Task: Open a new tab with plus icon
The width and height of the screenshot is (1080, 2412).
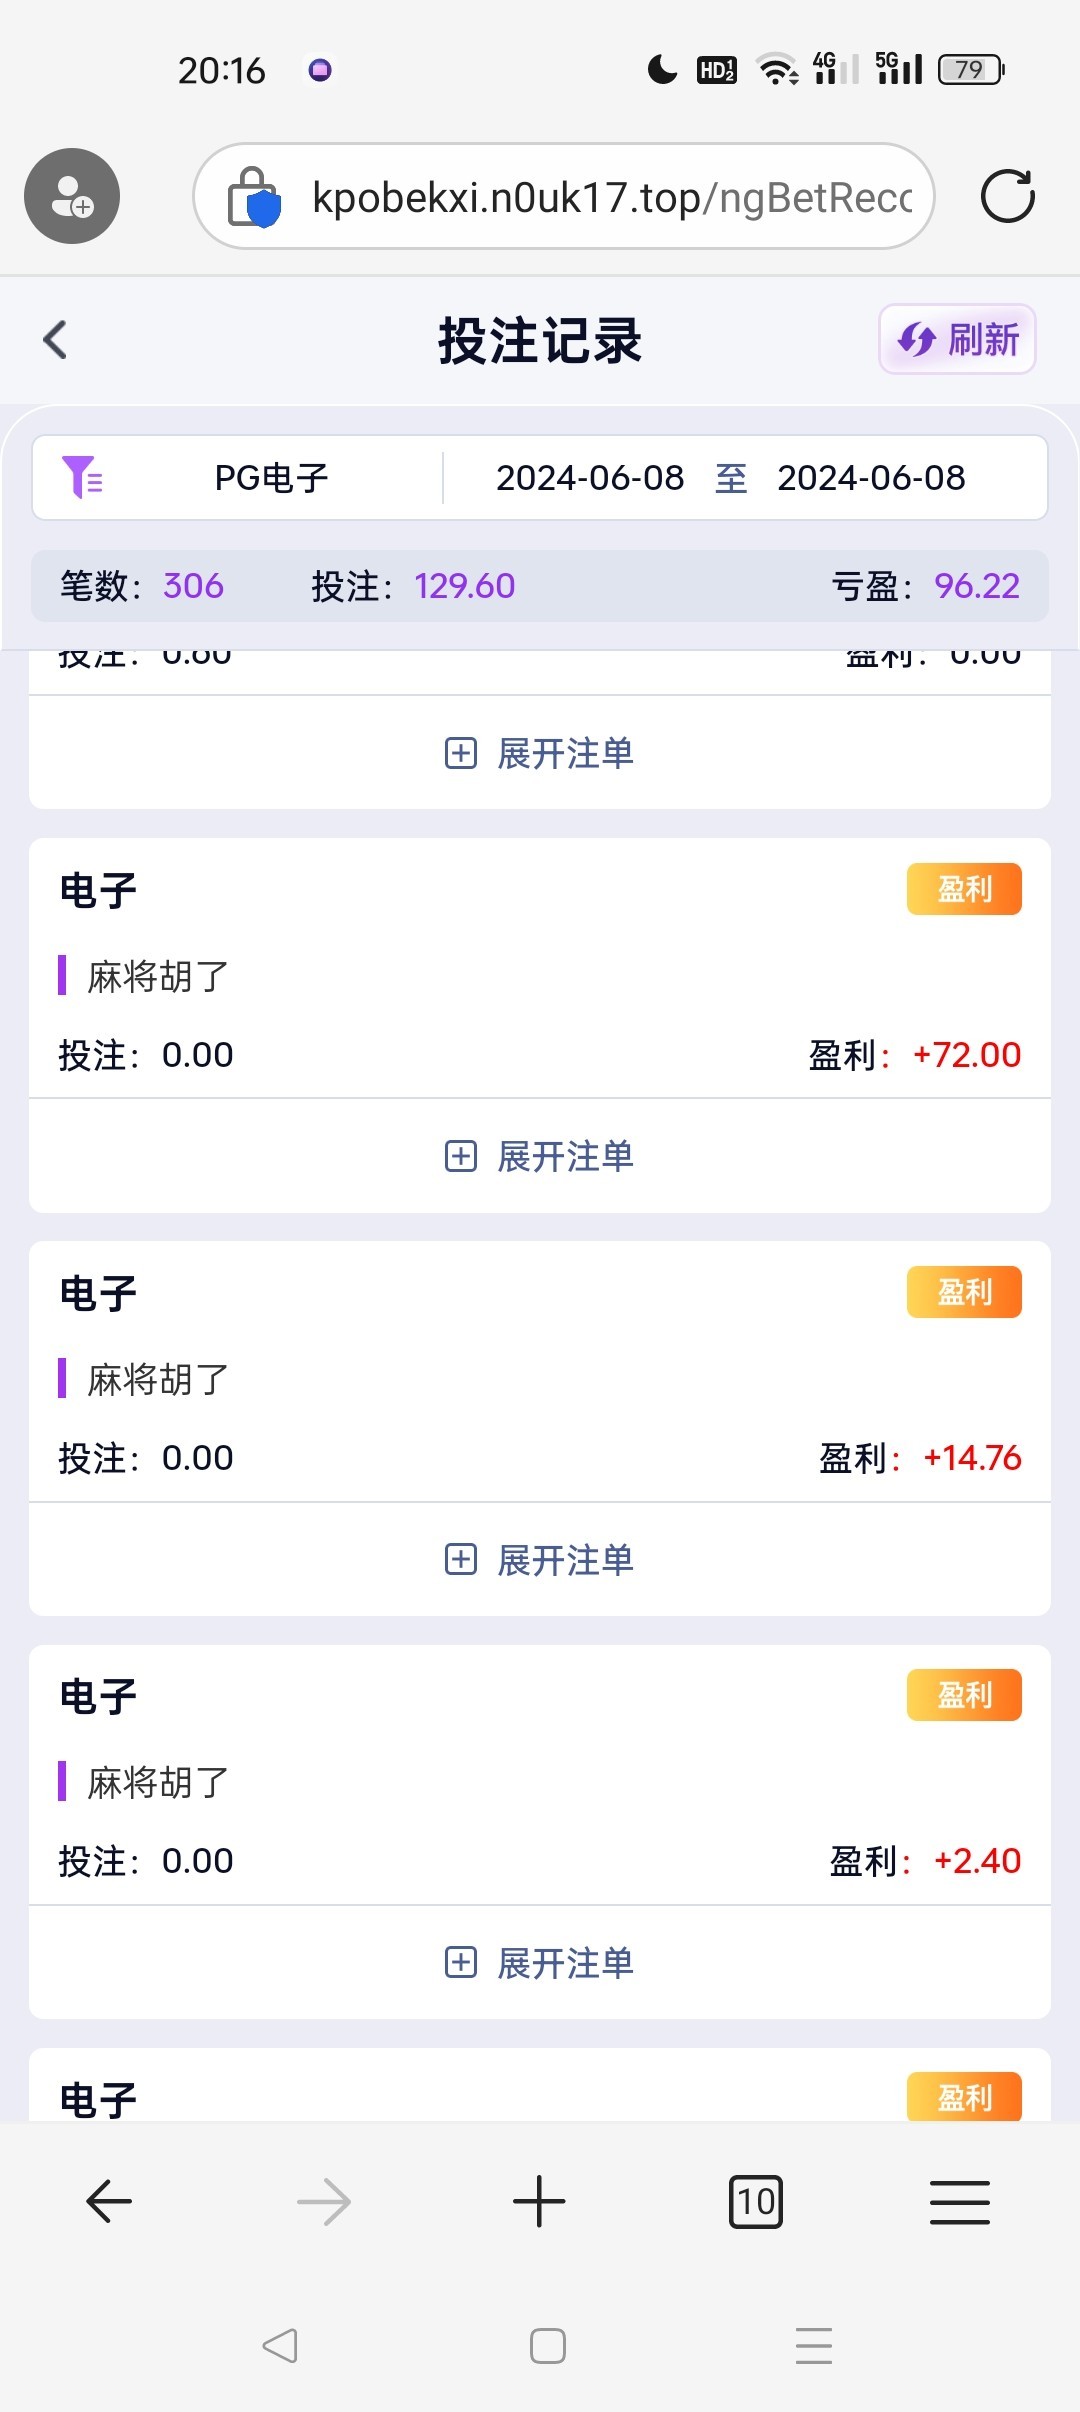Action: (539, 2201)
